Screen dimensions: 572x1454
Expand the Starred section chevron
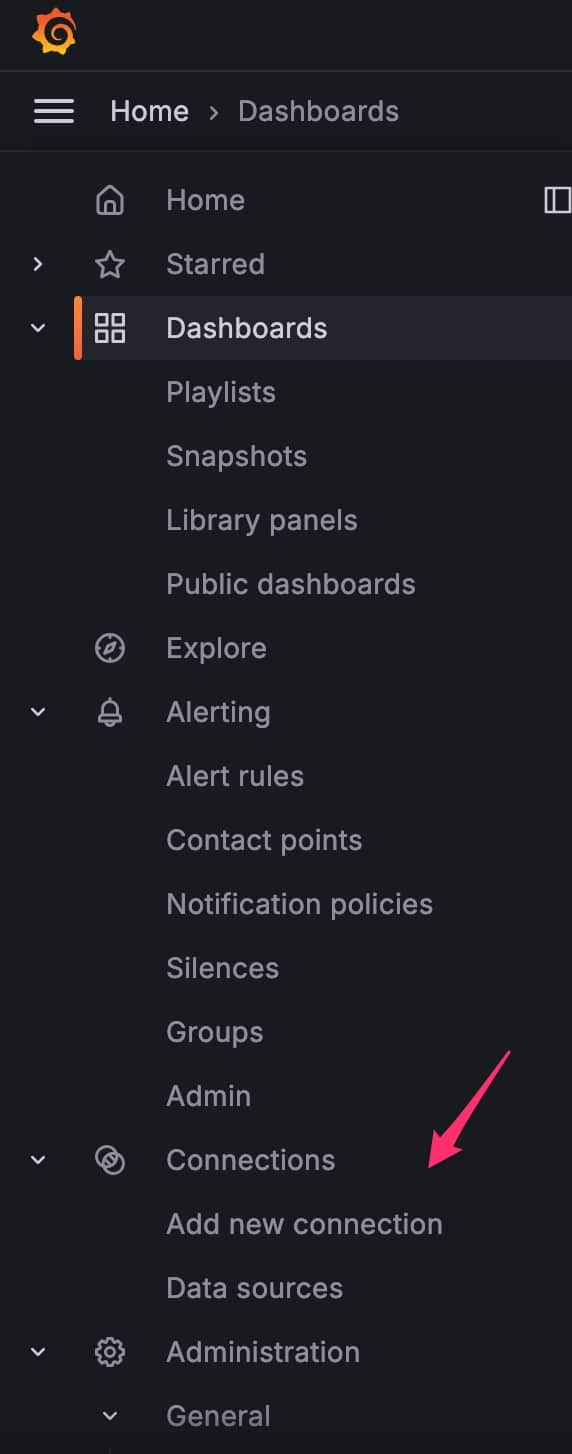[x=38, y=264]
